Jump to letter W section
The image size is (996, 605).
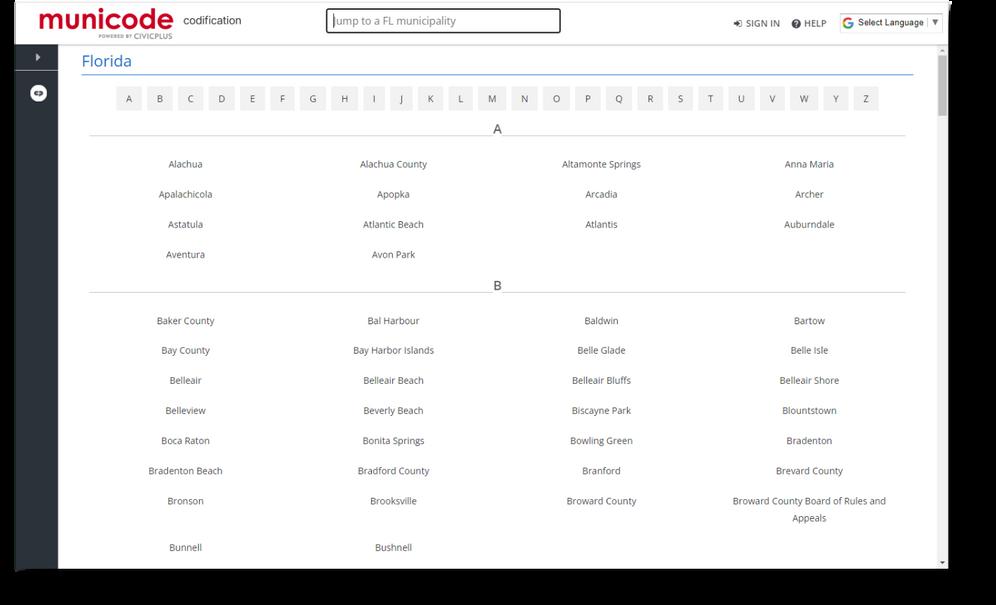(804, 99)
